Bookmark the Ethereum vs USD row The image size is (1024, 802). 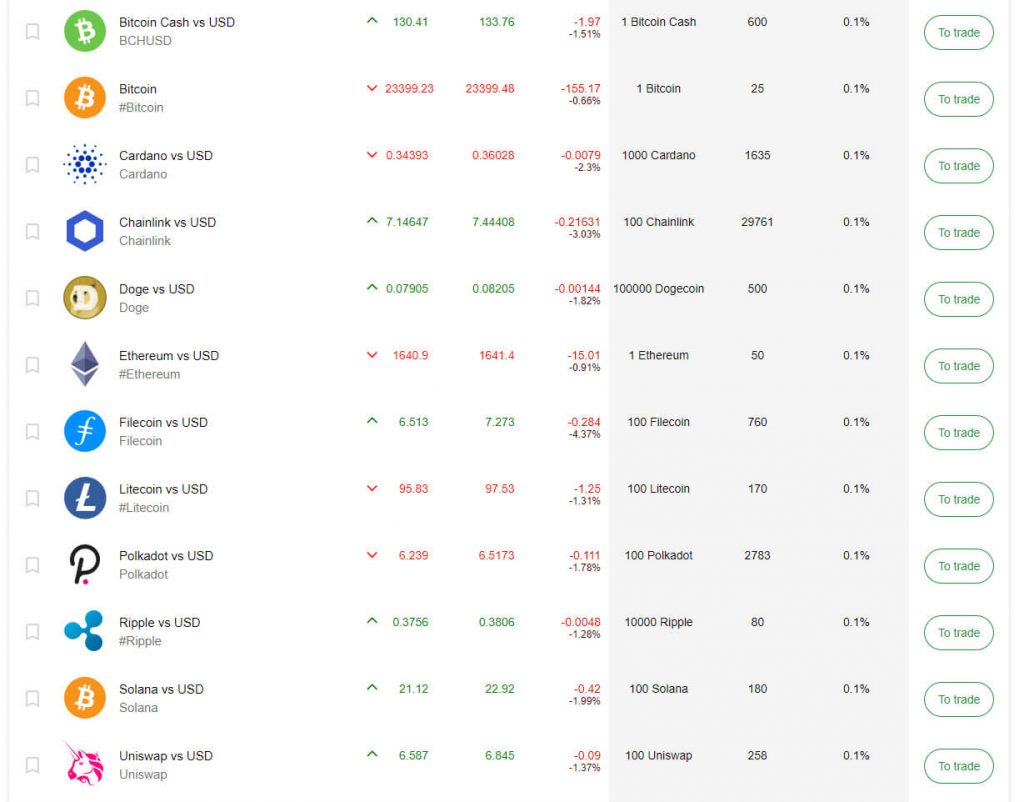(x=32, y=365)
